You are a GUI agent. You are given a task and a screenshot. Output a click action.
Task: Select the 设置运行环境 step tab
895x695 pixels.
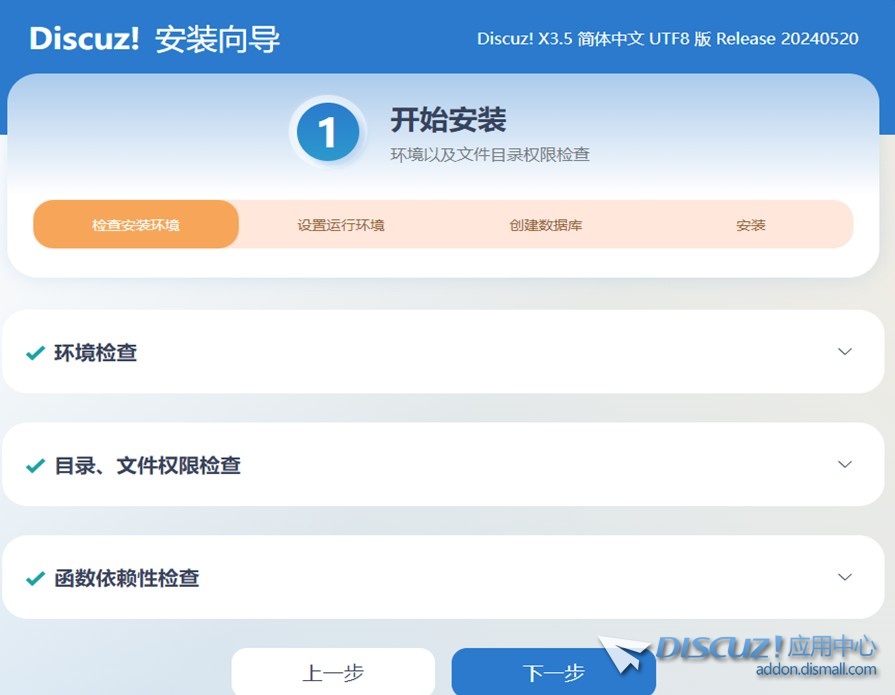(x=341, y=225)
